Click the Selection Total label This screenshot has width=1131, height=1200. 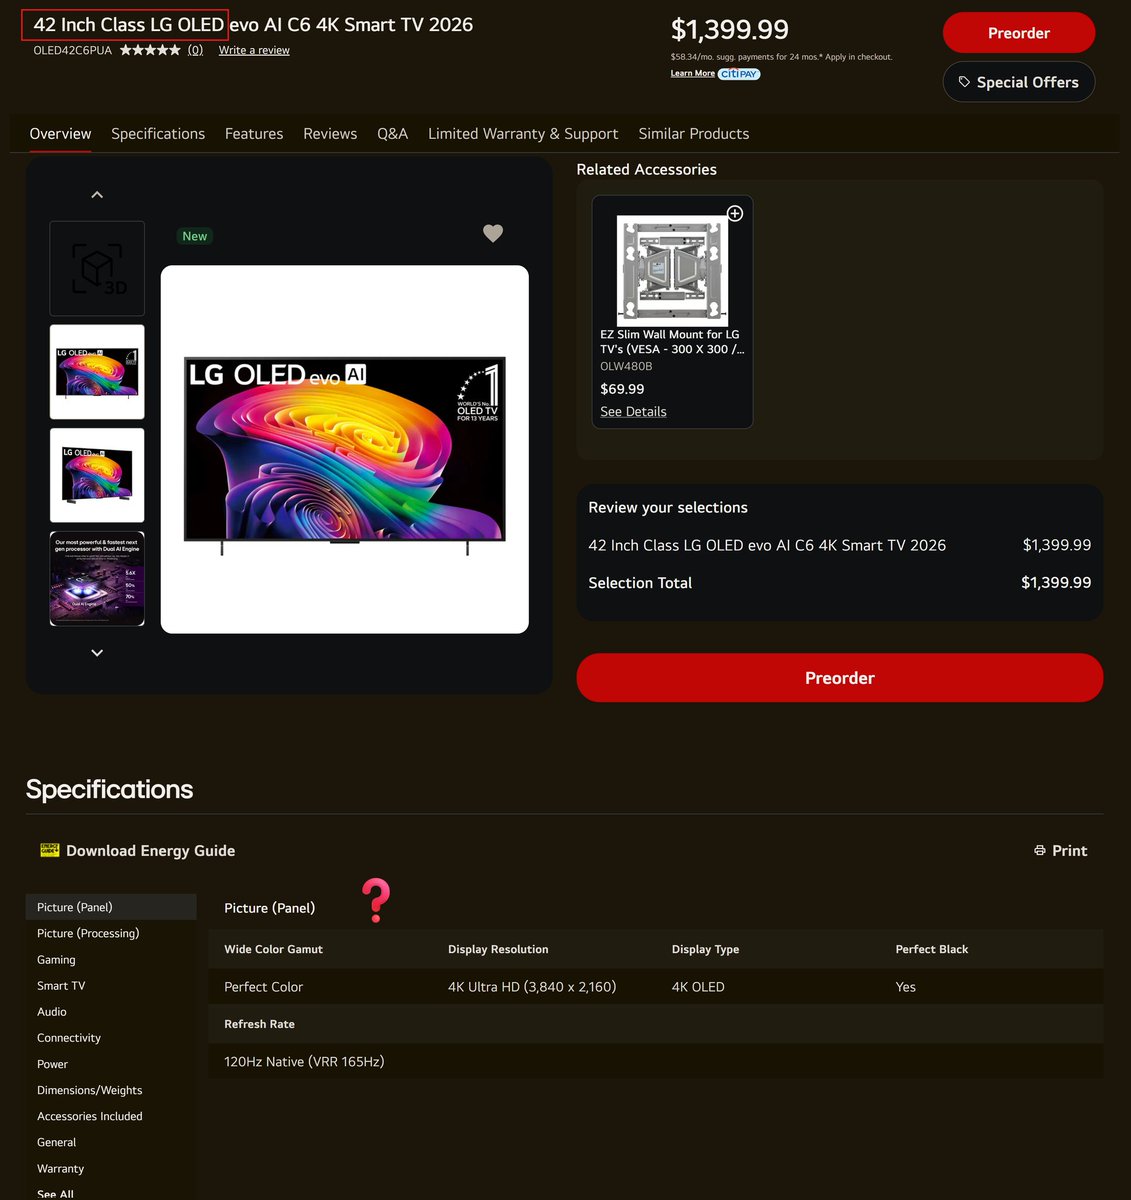click(640, 583)
